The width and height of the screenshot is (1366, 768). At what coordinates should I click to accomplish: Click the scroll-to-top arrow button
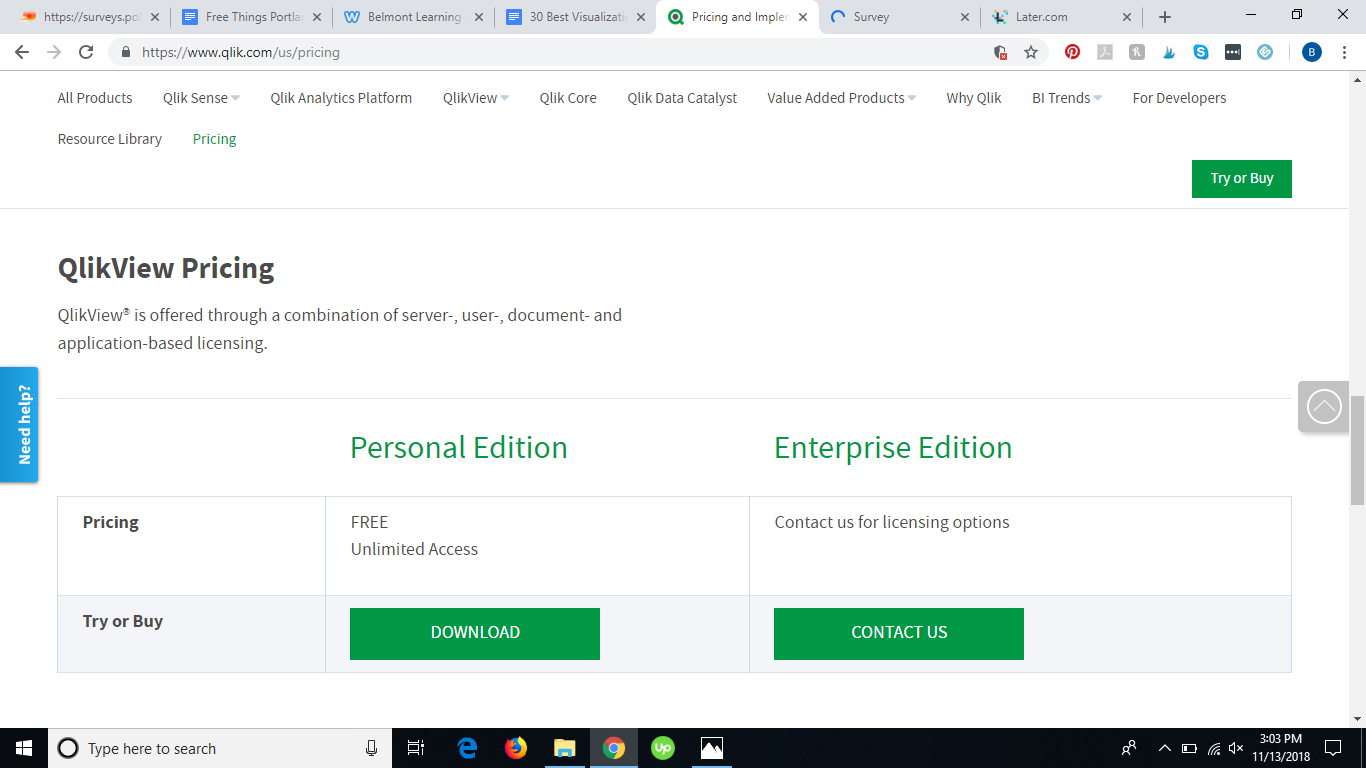tap(1324, 406)
